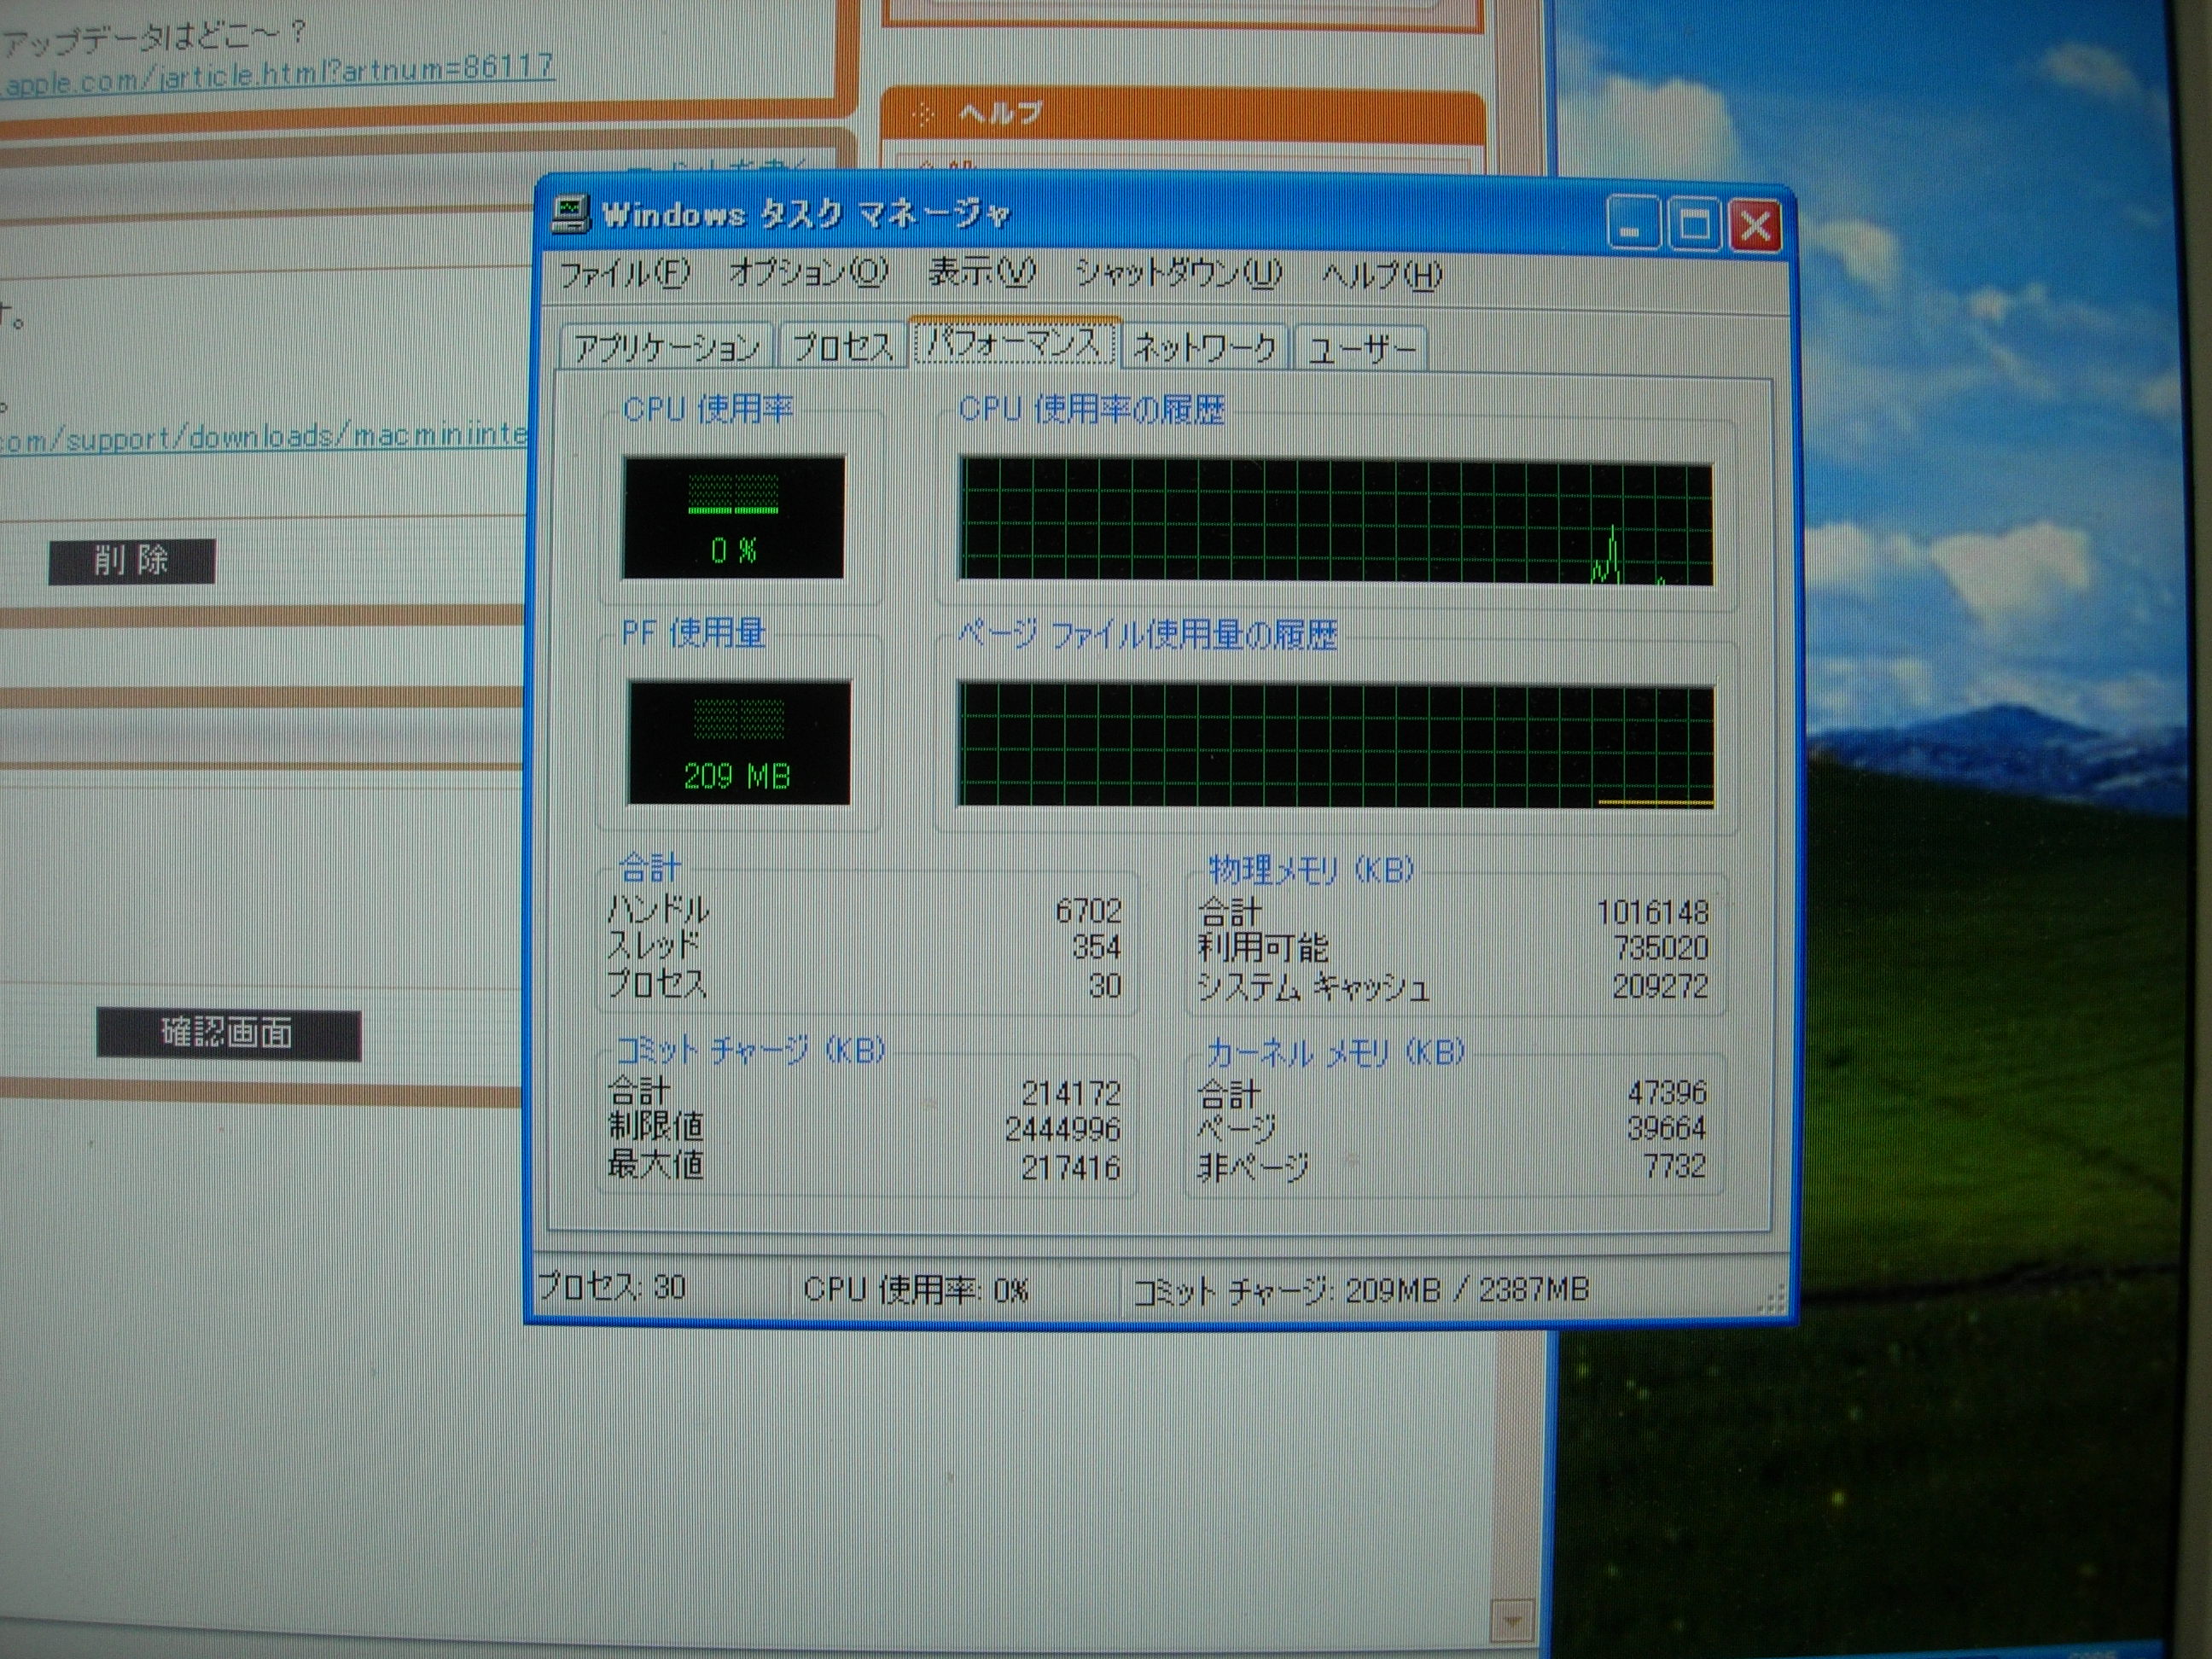
Task: Click the PF usage 209 MB gauge
Action: [738, 743]
